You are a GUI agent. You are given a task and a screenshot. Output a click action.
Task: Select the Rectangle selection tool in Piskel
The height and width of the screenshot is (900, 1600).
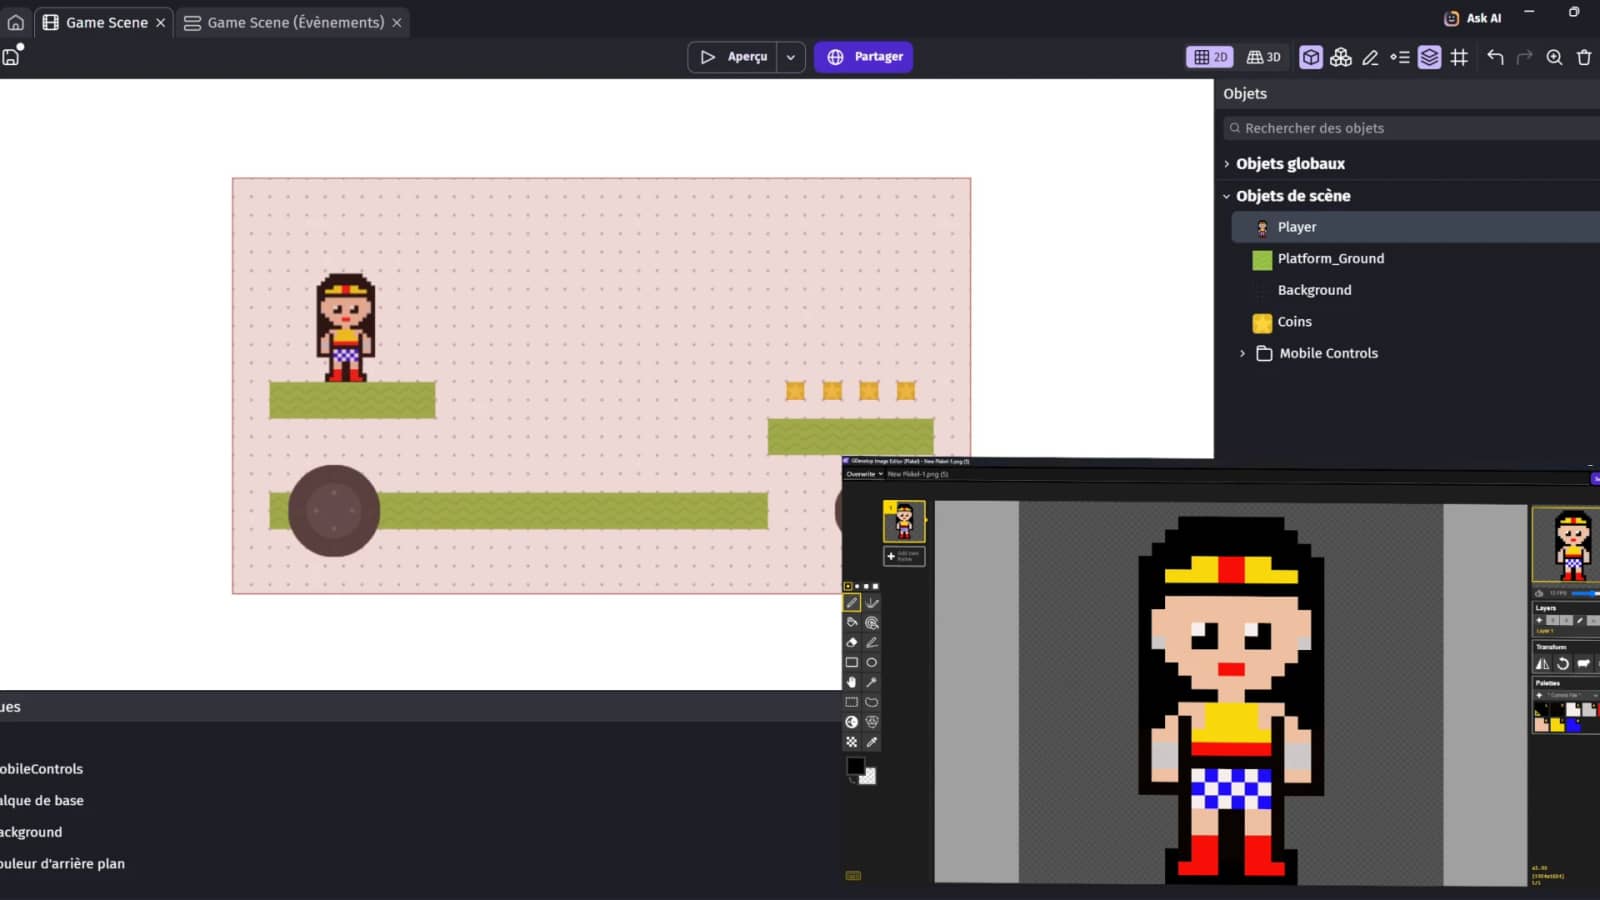tap(852, 702)
